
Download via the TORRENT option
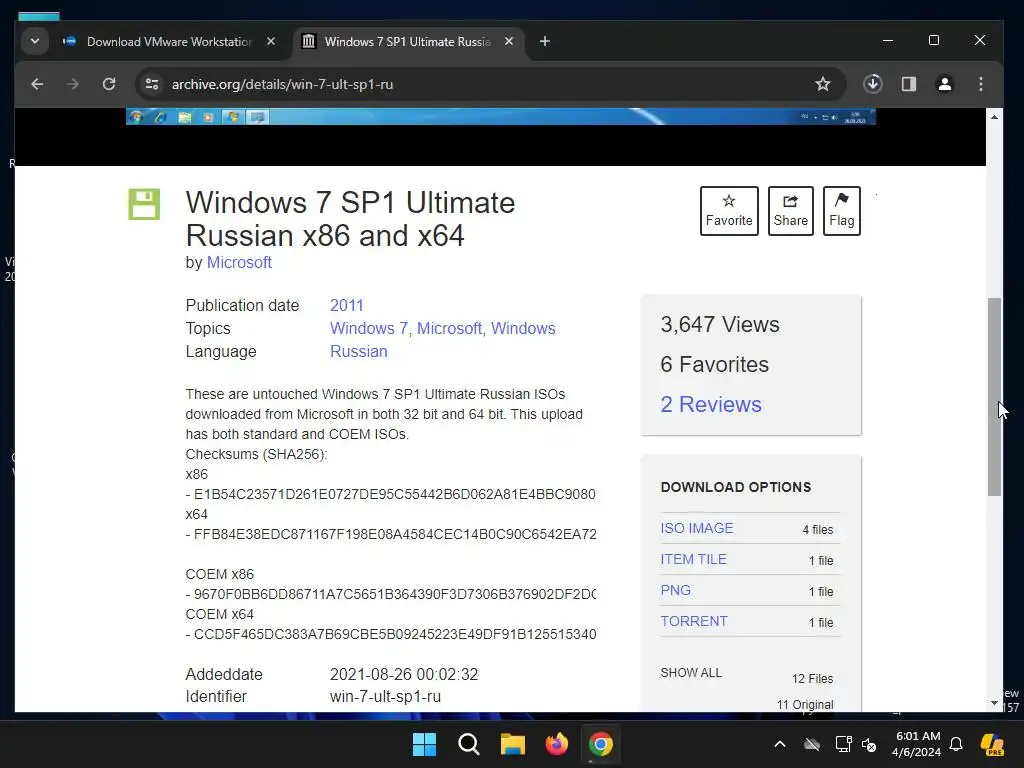point(694,622)
